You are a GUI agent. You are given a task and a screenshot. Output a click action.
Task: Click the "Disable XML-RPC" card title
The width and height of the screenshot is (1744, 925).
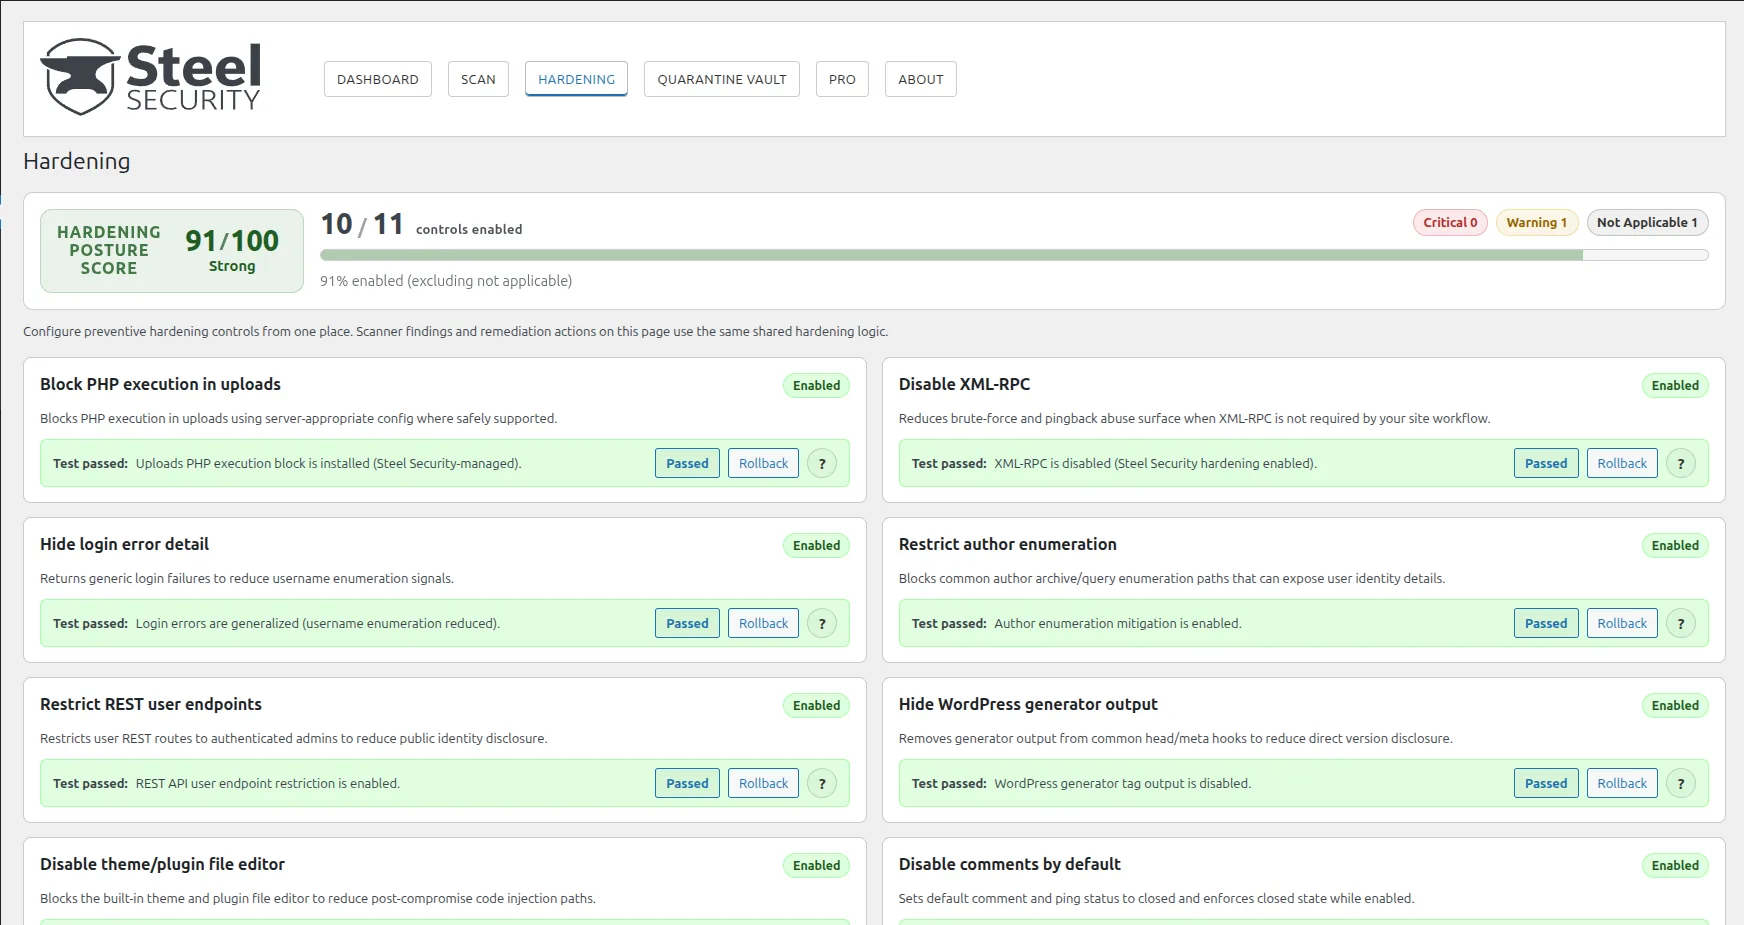click(964, 384)
